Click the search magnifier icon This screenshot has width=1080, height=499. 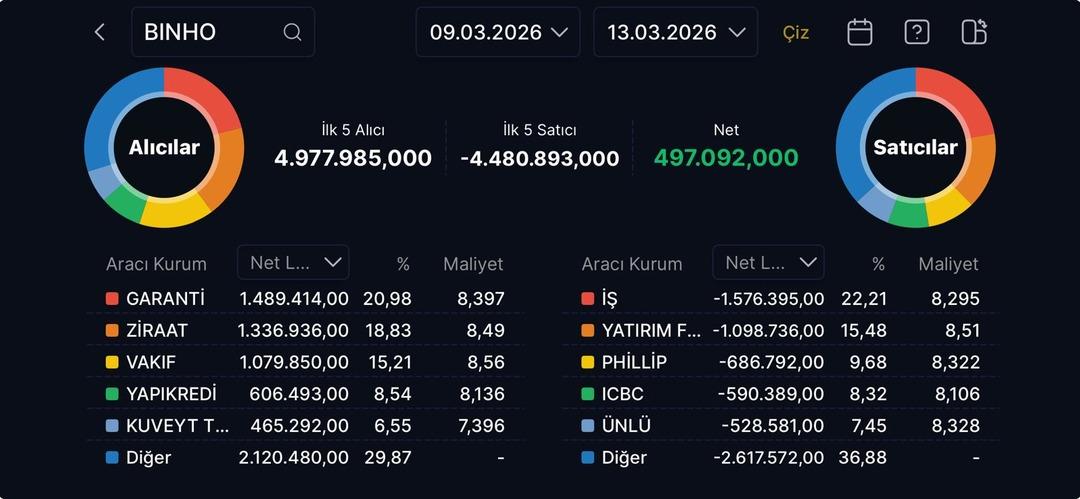click(292, 32)
